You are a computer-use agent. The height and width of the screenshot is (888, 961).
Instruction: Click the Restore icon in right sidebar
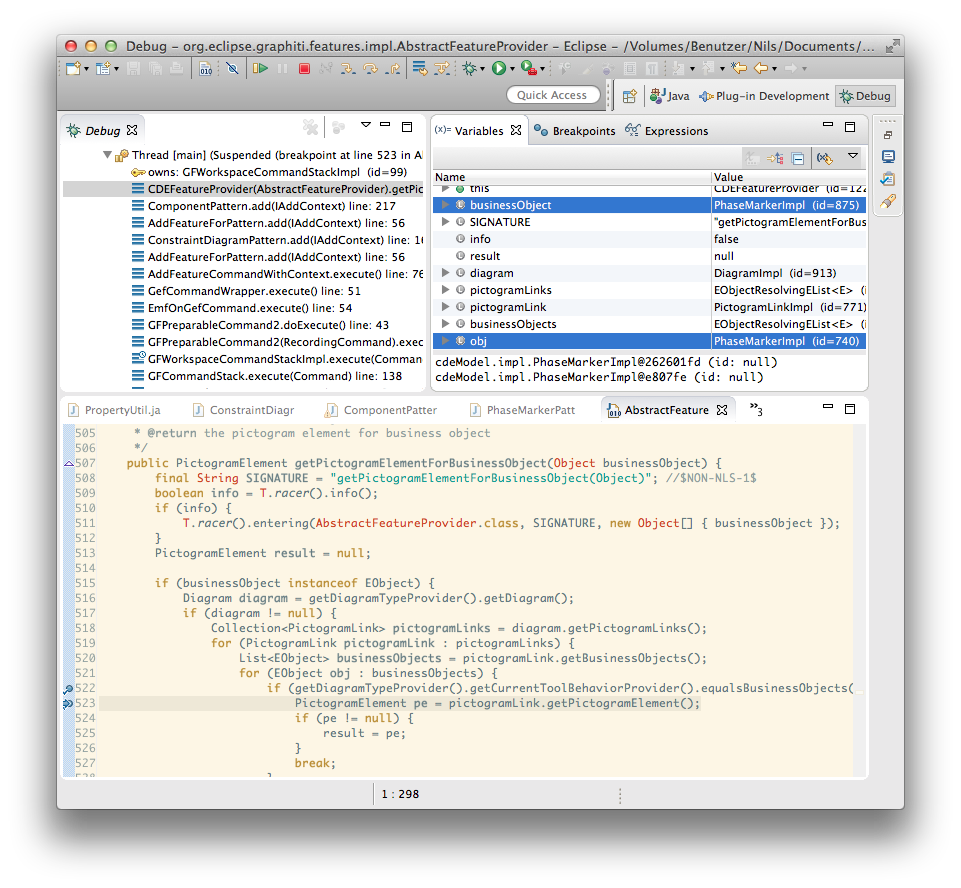[888, 135]
